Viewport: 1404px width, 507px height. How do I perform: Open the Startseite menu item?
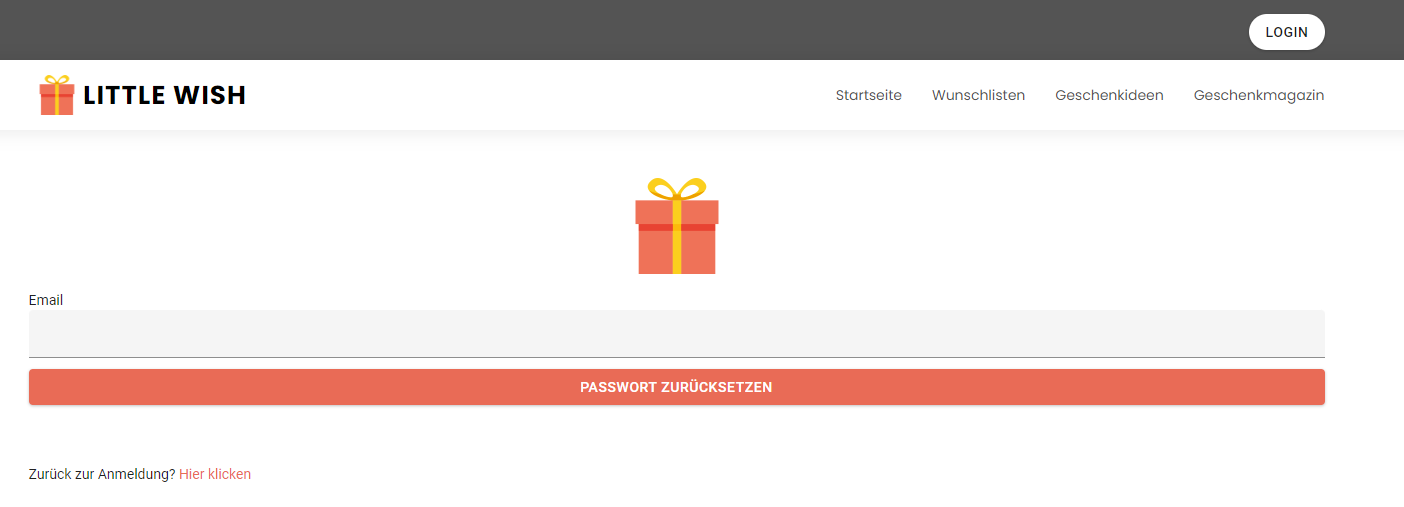(x=868, y=96)
